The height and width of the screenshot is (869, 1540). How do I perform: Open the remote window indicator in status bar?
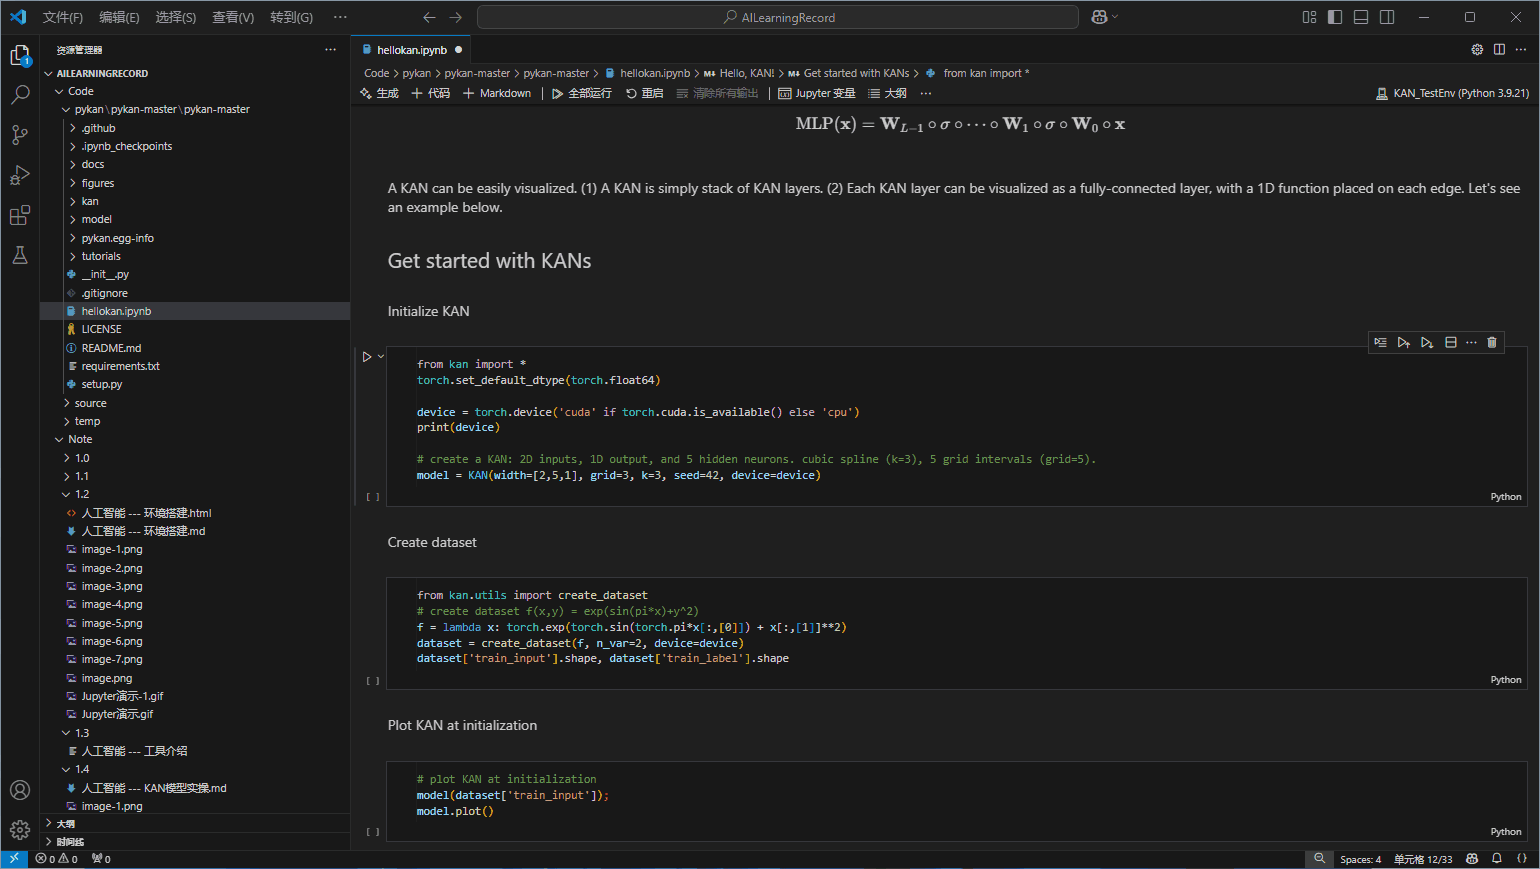(14, 859)
